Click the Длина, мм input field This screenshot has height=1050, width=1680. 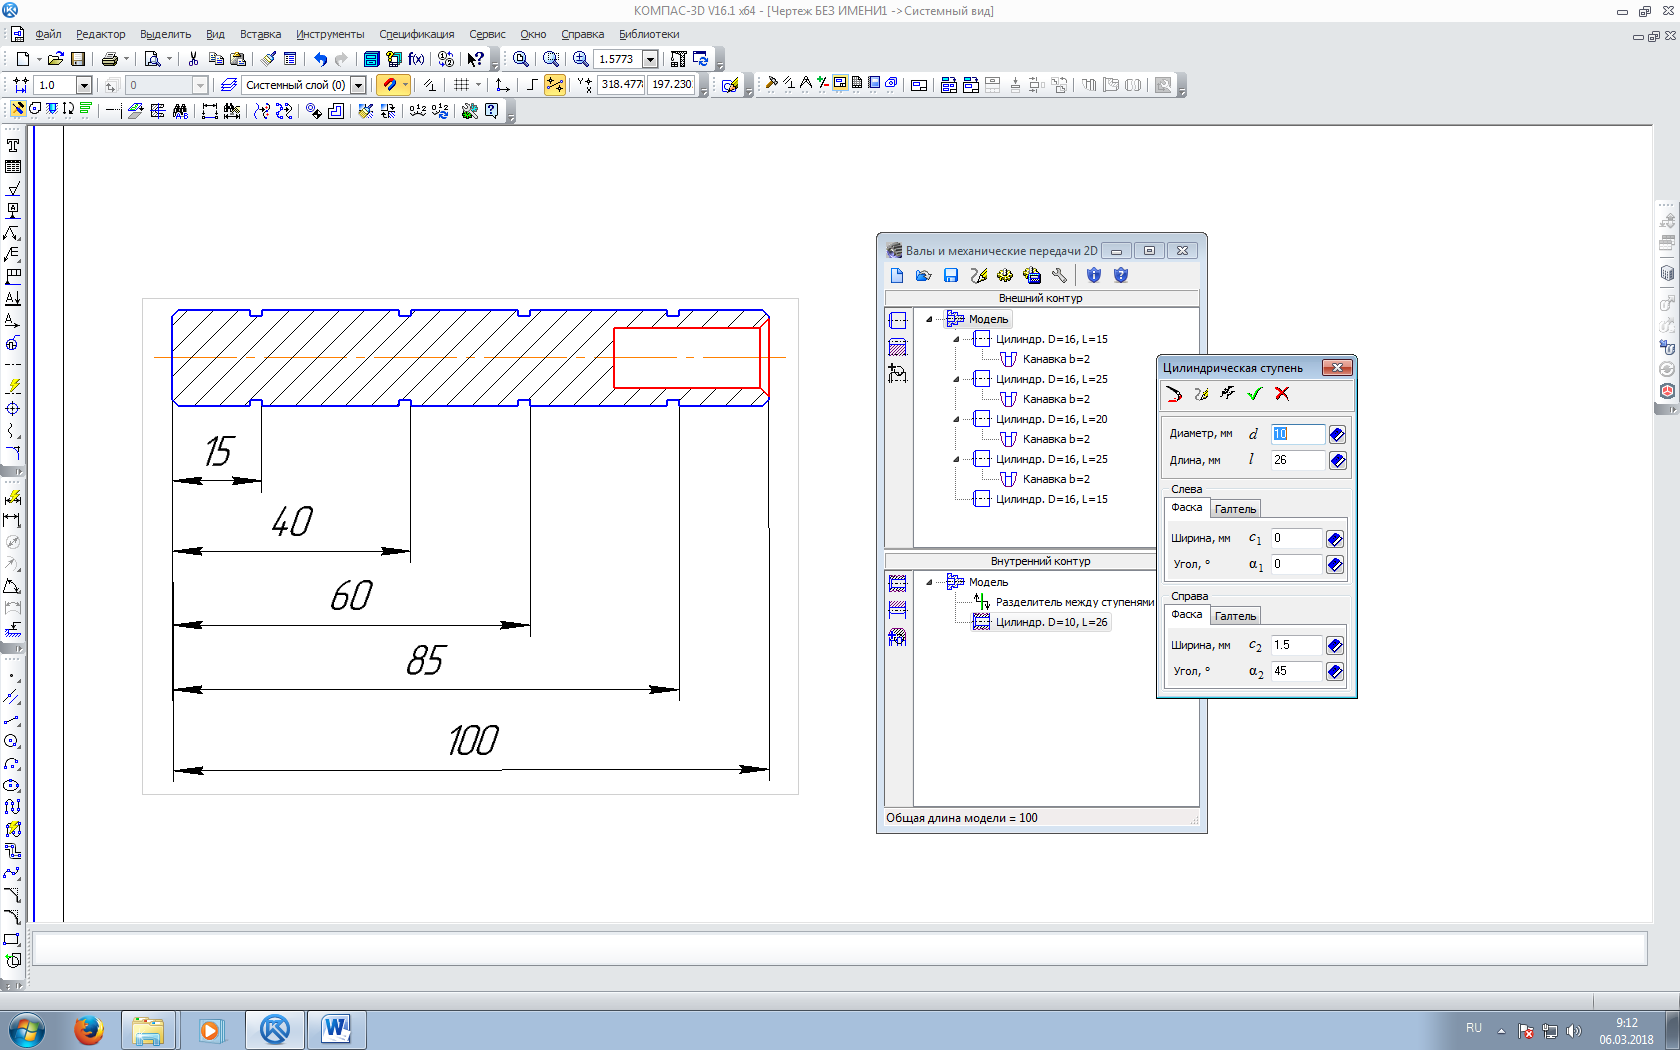pos(1297,460)
